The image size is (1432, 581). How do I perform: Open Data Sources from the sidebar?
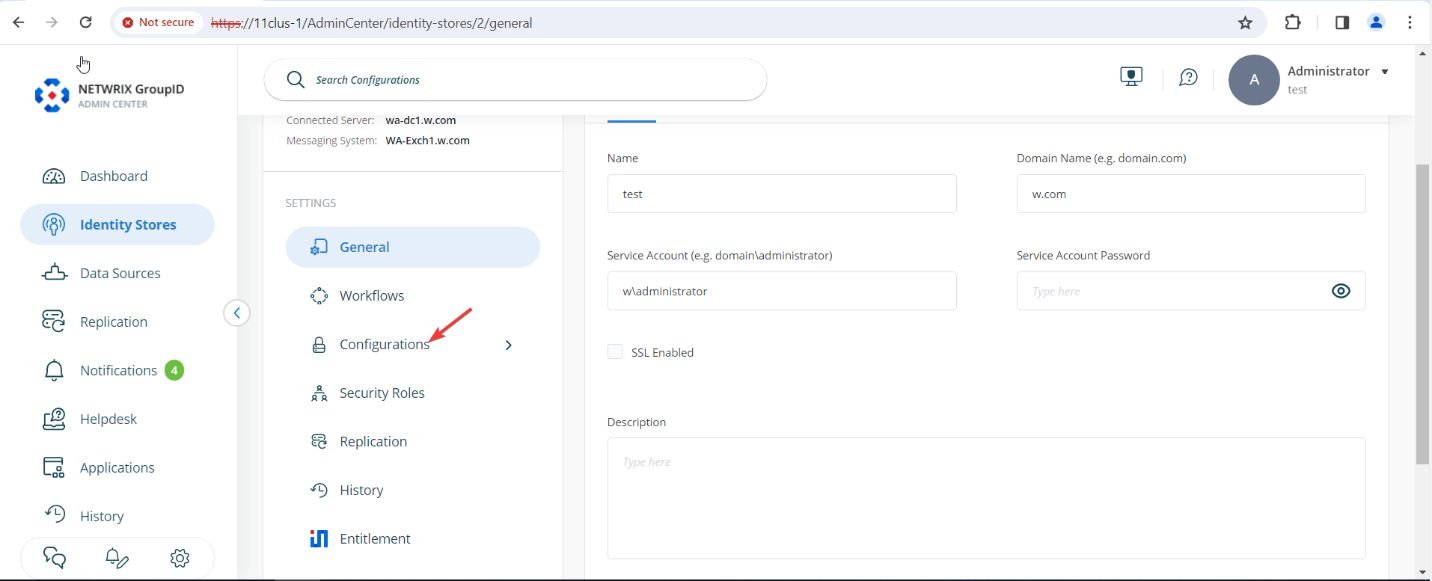coord(120,272)
